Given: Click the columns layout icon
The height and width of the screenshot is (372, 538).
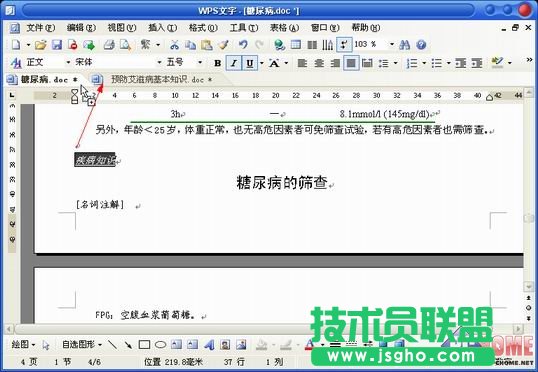Looking at the screenshot, I should click(x=312, y=45).
